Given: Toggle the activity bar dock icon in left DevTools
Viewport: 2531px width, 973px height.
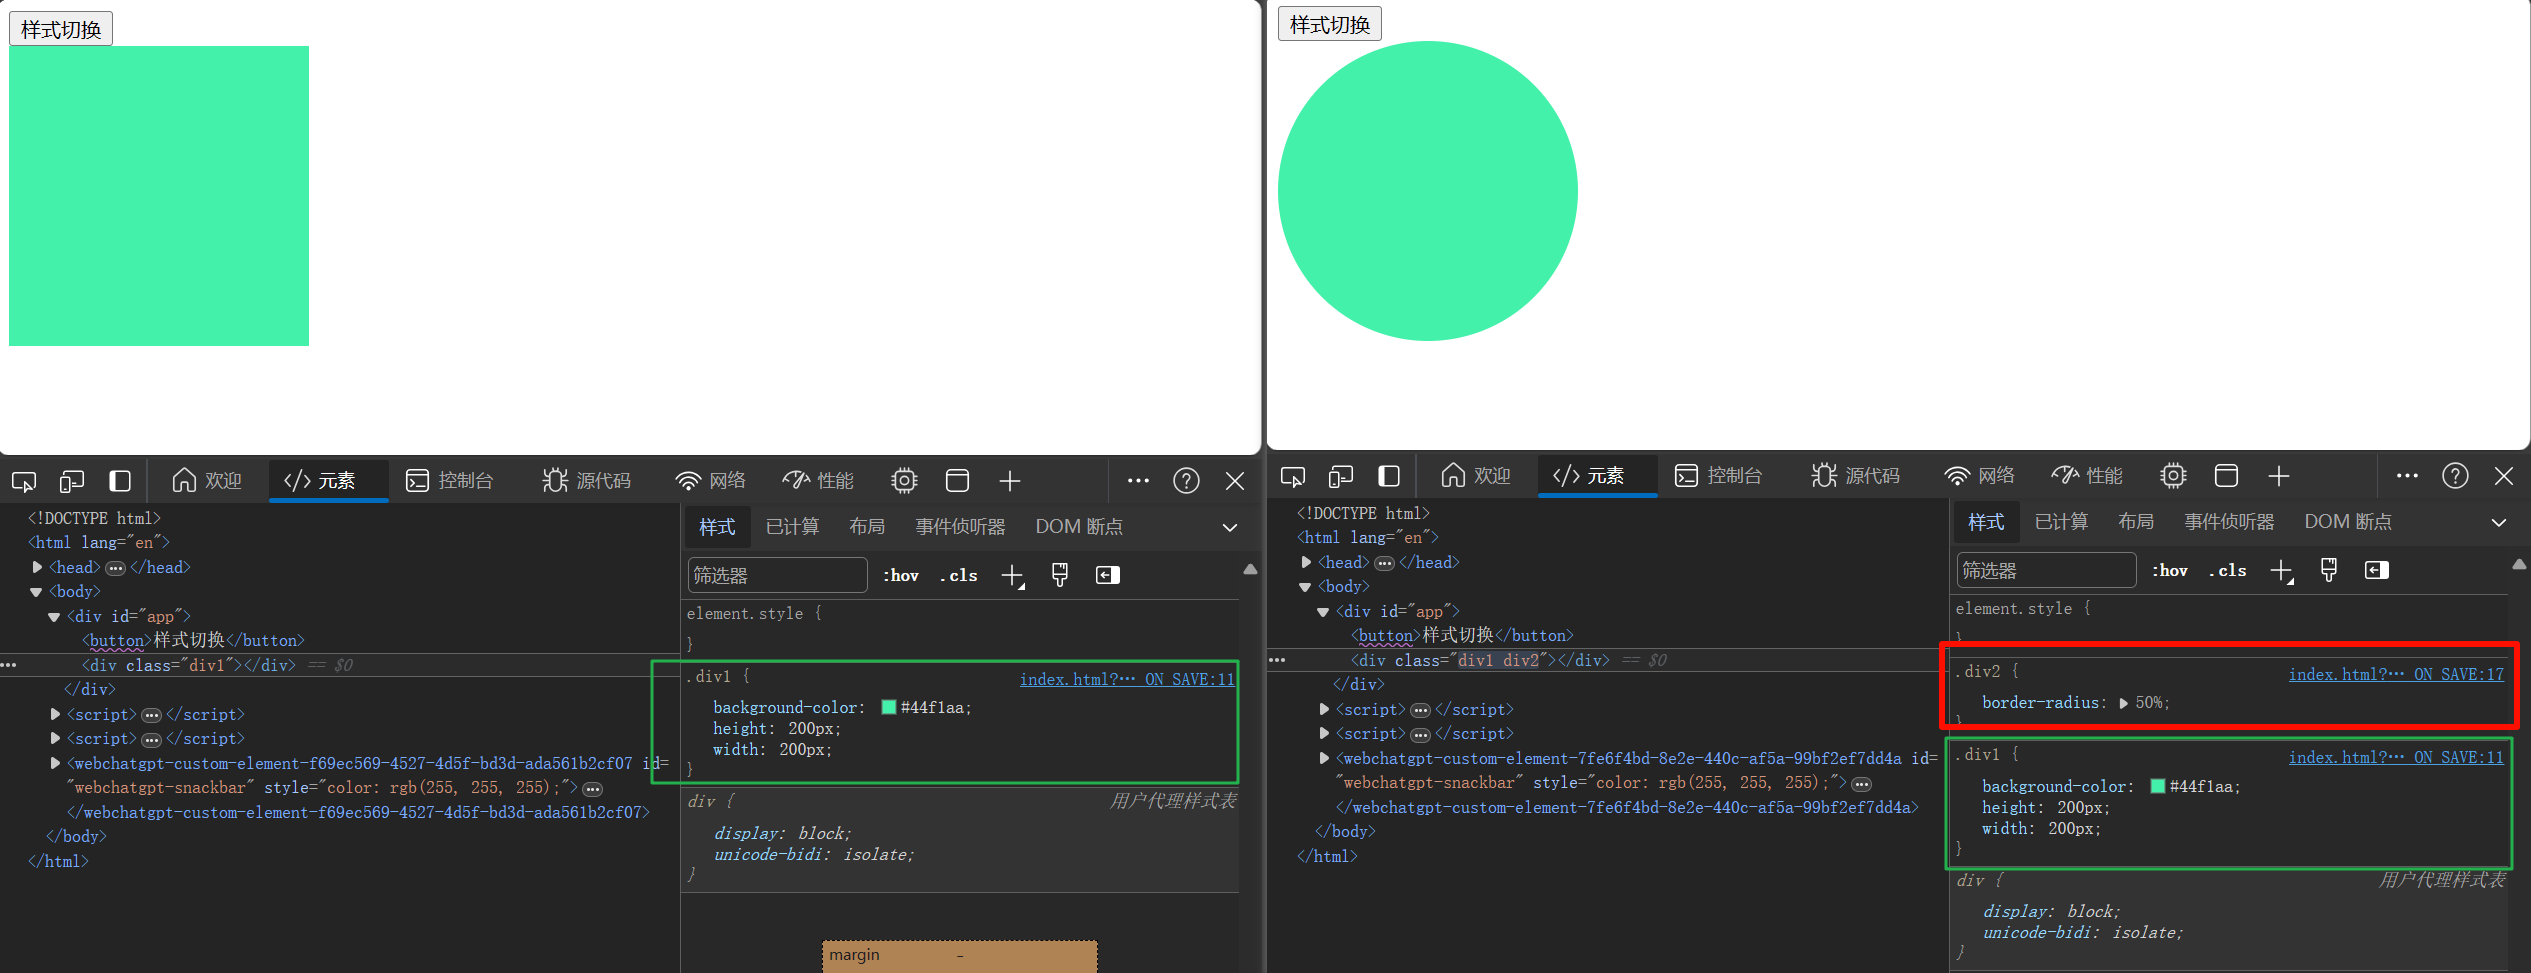Looking at the screenshot, I should (120, 481).
